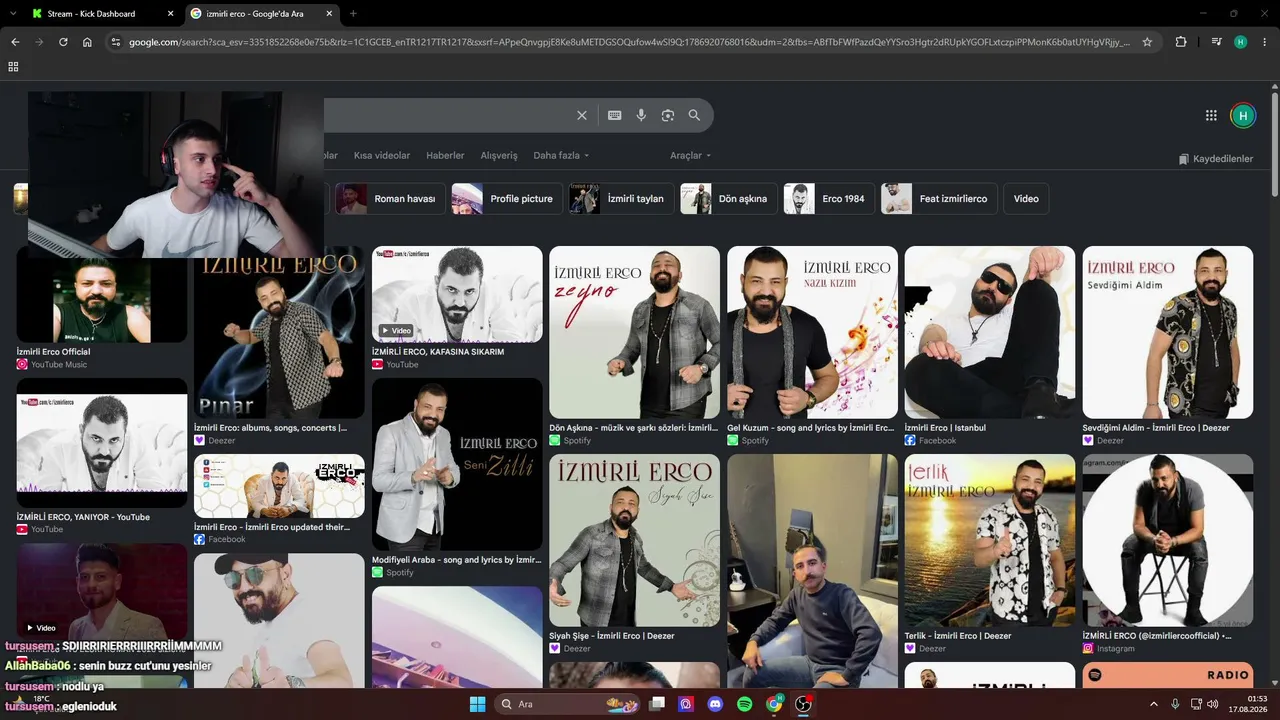The image size is (1280, 720).
Task: Expand the Daha fazla dropdown
Action: click(561, 156)
